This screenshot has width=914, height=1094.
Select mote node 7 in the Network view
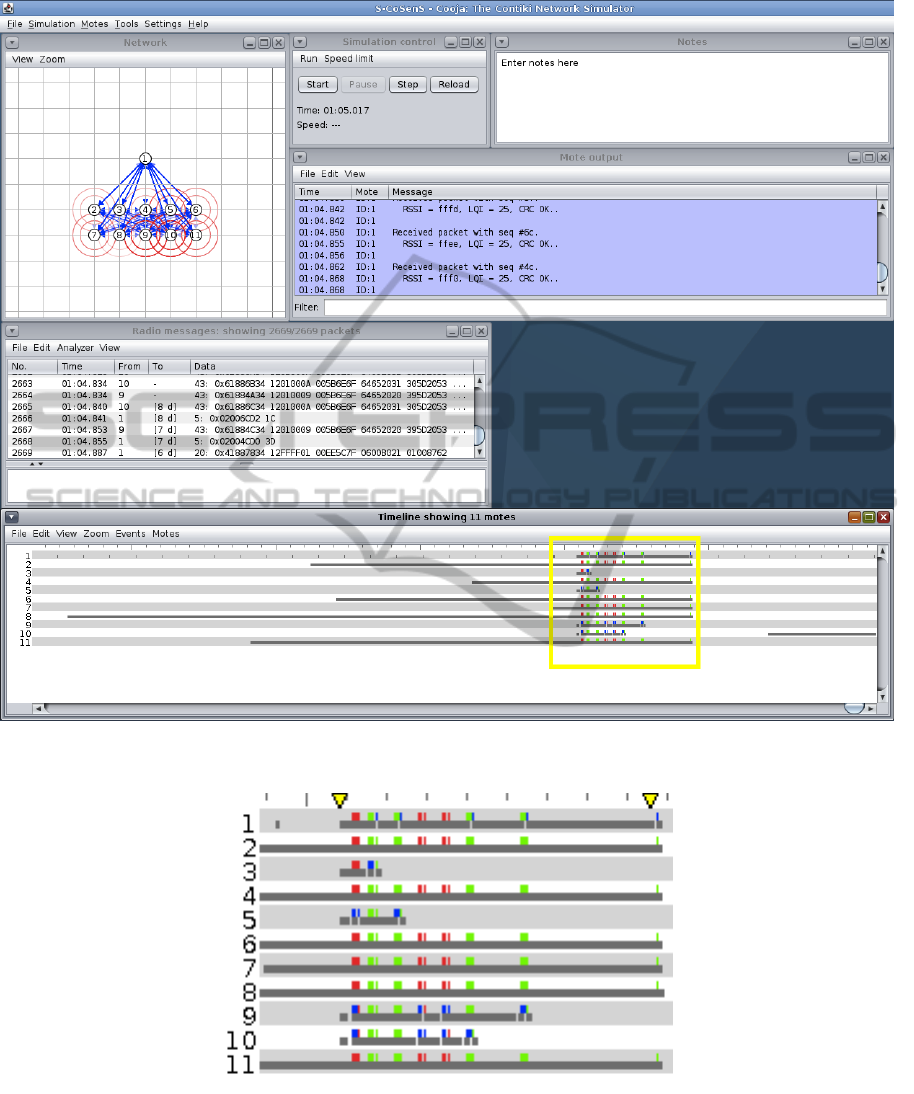click(x=94, y=235)
